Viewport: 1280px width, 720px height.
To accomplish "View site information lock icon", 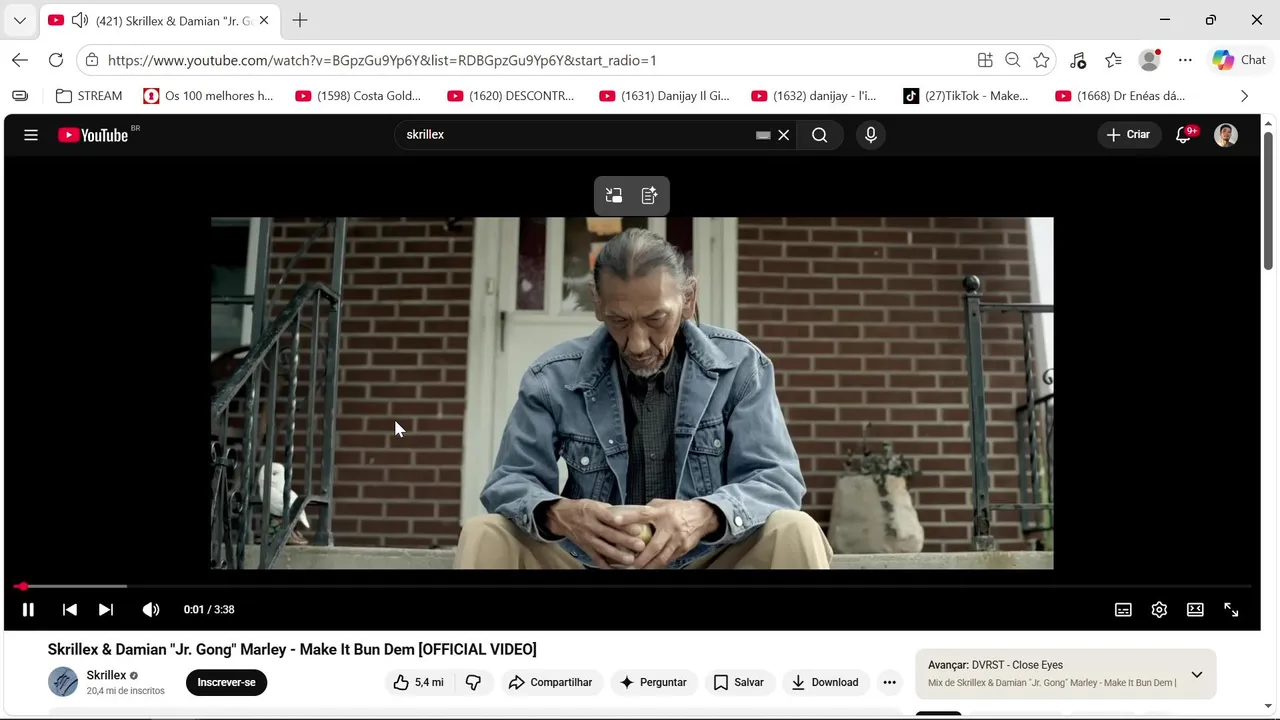I will (x=91, y=60).
